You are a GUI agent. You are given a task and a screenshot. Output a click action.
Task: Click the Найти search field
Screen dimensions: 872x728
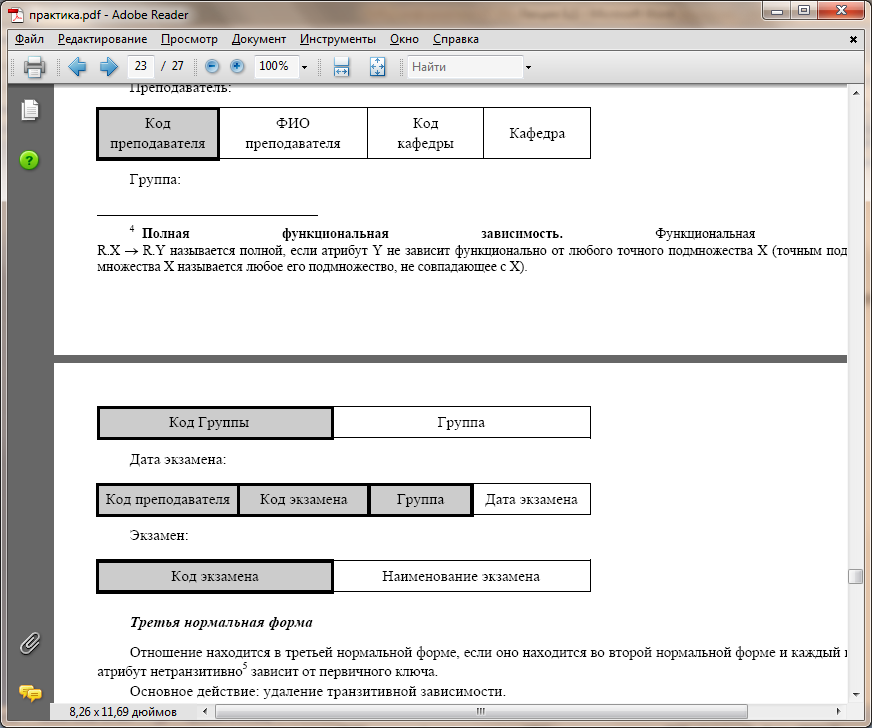465,67
